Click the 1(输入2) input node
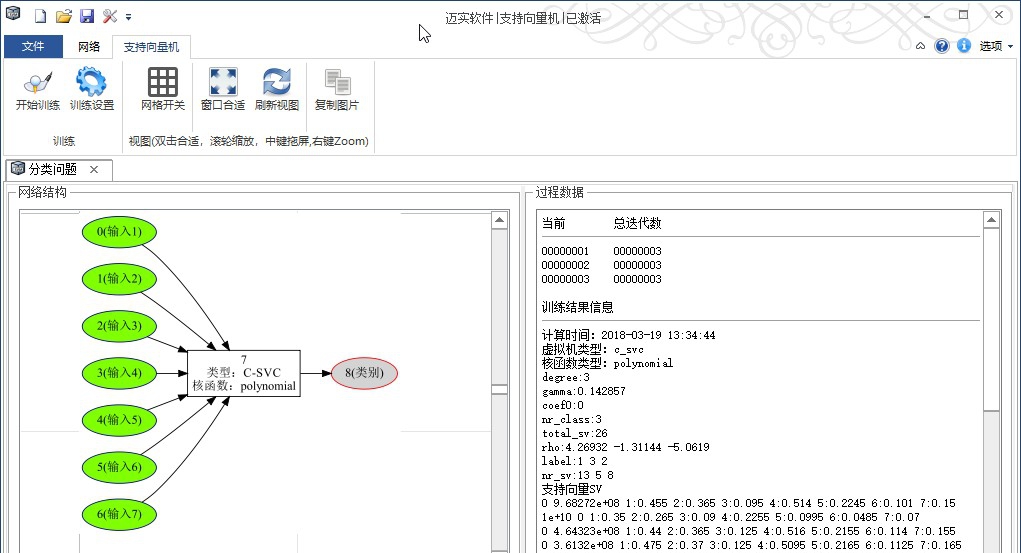1021x553 pixels. (x=119, y=279)
